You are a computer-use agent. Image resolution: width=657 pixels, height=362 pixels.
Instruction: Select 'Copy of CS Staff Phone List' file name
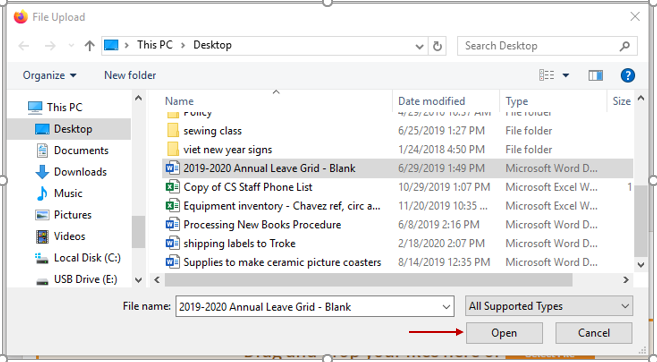(x=248, y=187)
